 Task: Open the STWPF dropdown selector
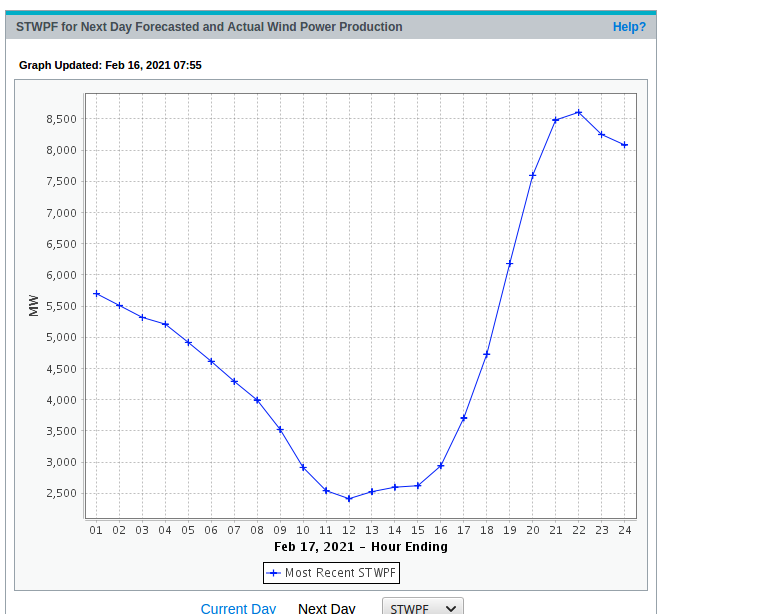click(423, 607)
